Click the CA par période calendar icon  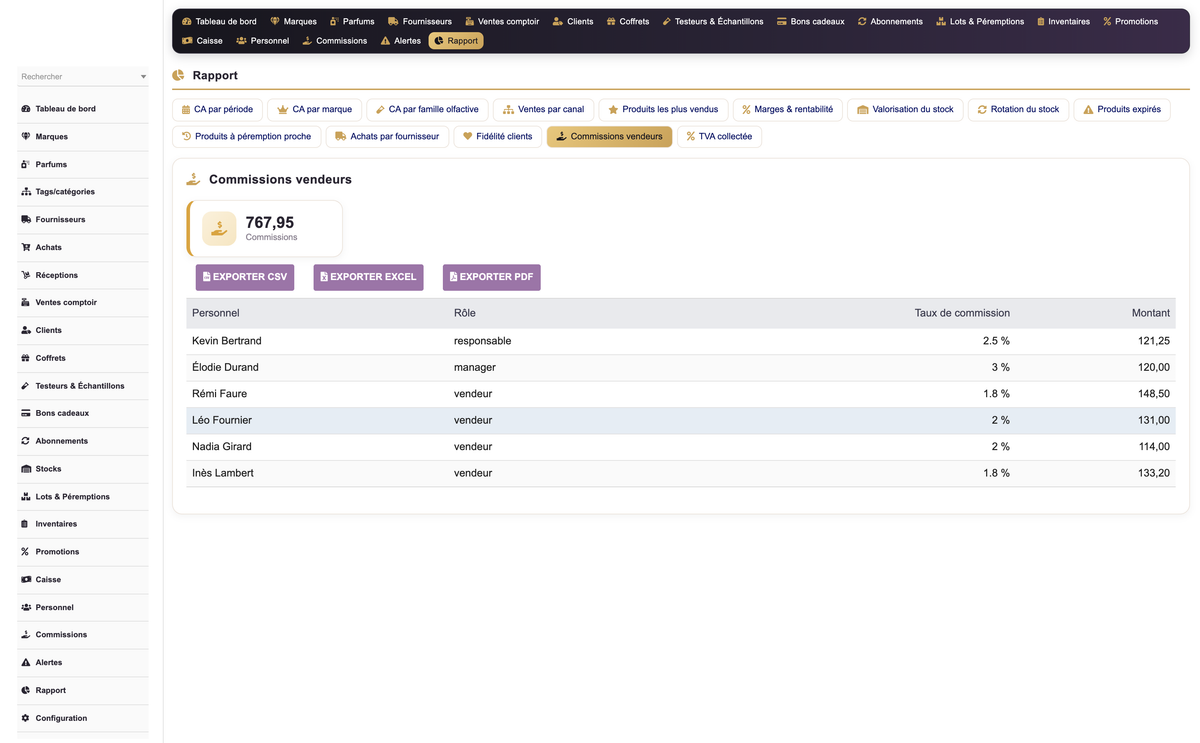coord(185,109)
